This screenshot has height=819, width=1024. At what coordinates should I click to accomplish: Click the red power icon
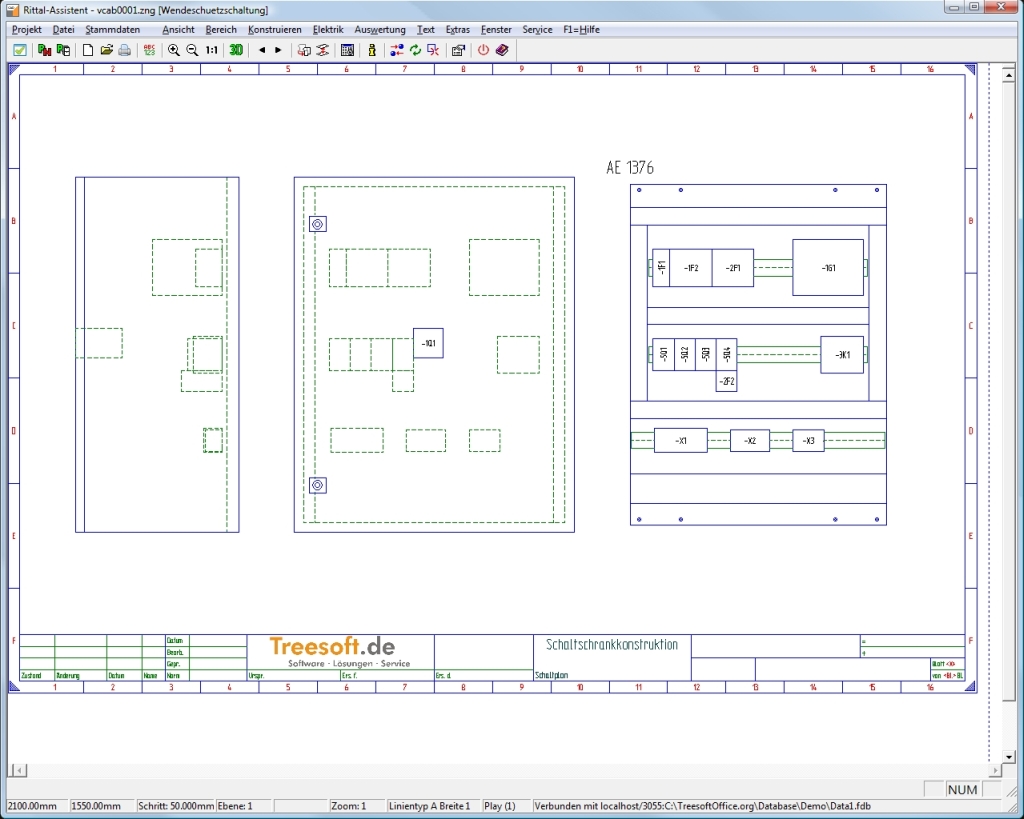[484, 49]
